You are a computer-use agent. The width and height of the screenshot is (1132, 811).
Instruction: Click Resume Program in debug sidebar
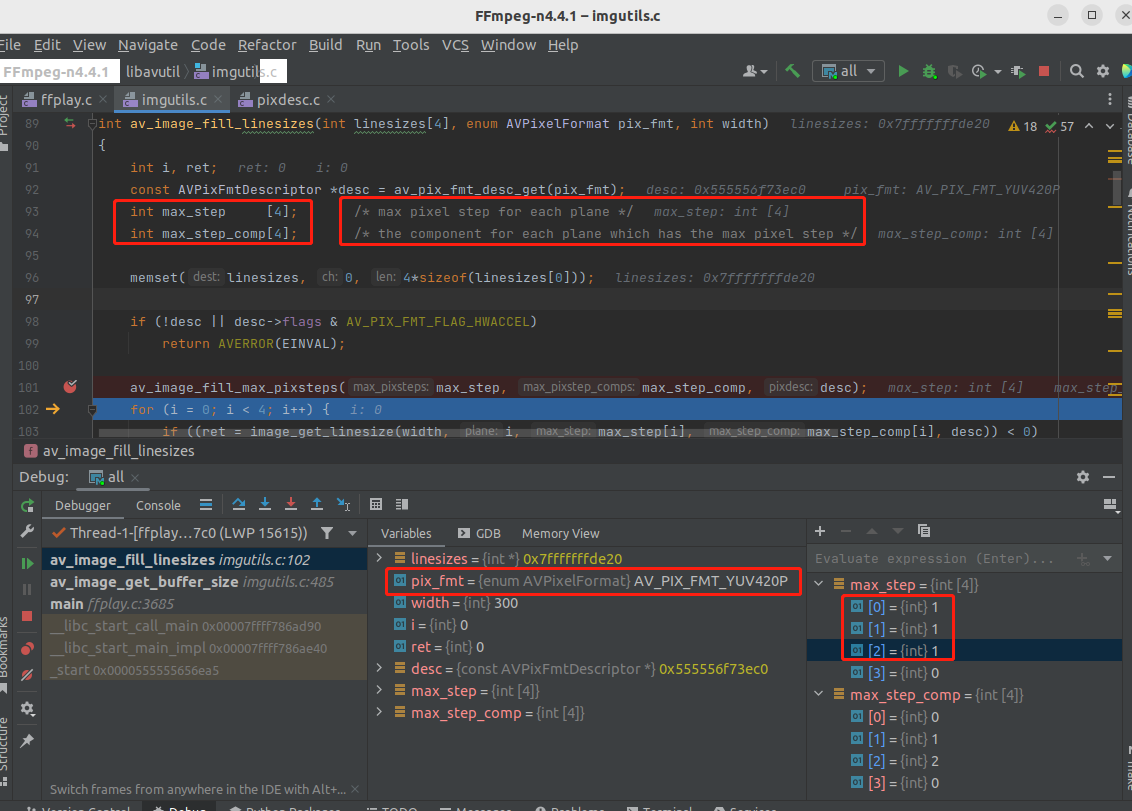pyautogui.click(x=27, y=563)
